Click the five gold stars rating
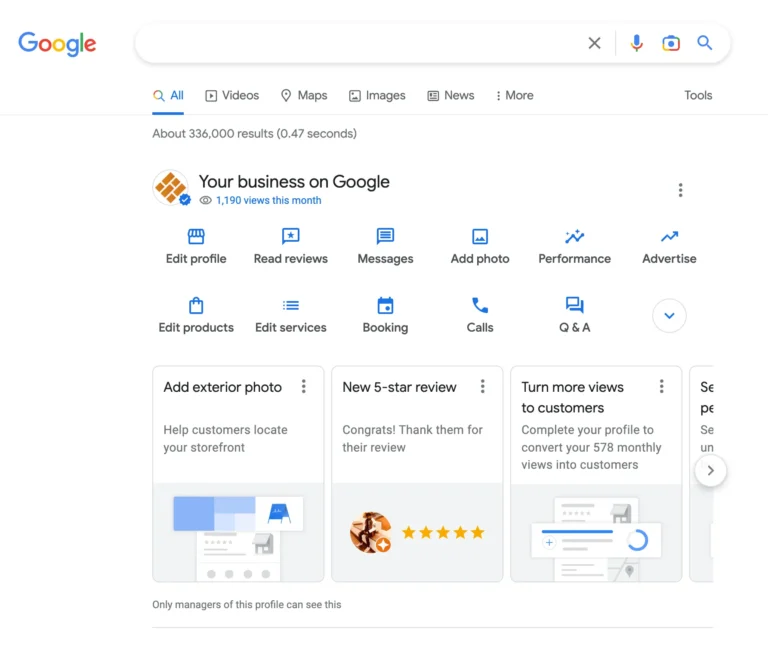Viewport: 768px width, 646px height. (443, 532)
